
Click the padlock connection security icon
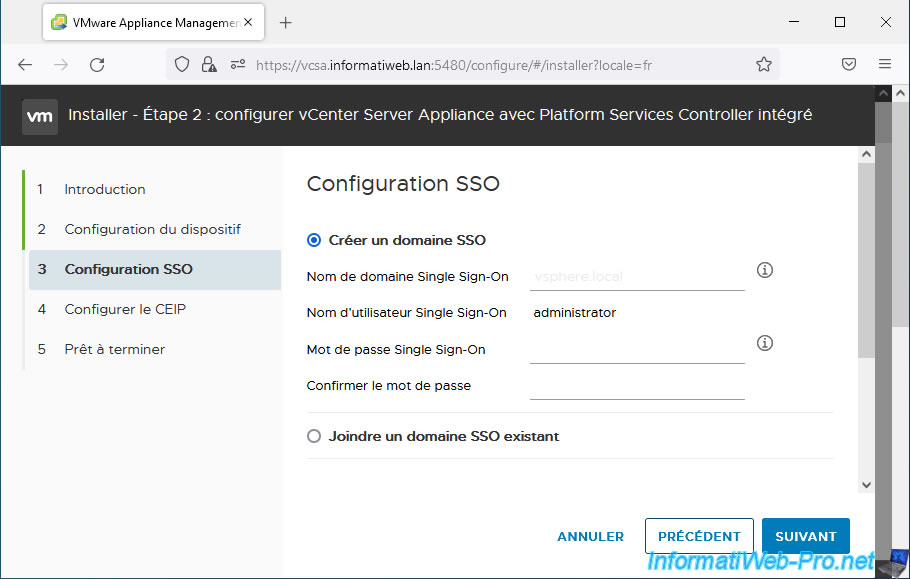click(x=209, y=64)
